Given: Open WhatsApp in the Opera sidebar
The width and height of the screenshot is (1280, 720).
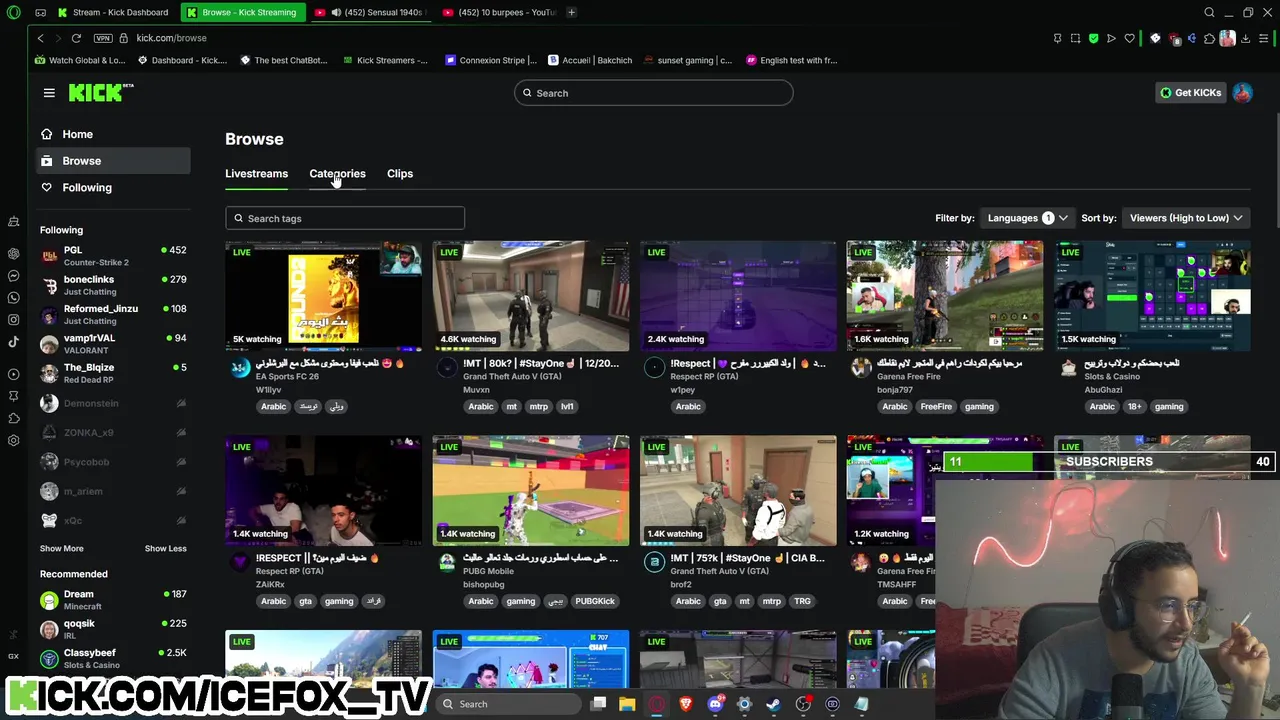Looking at the screenshot, I should [14, 298].
